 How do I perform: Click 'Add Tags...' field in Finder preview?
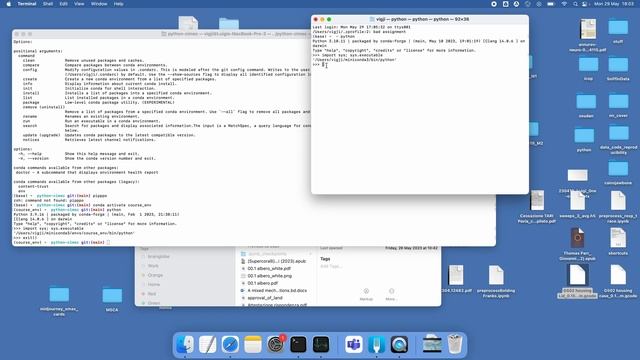(x=331, y=266)
